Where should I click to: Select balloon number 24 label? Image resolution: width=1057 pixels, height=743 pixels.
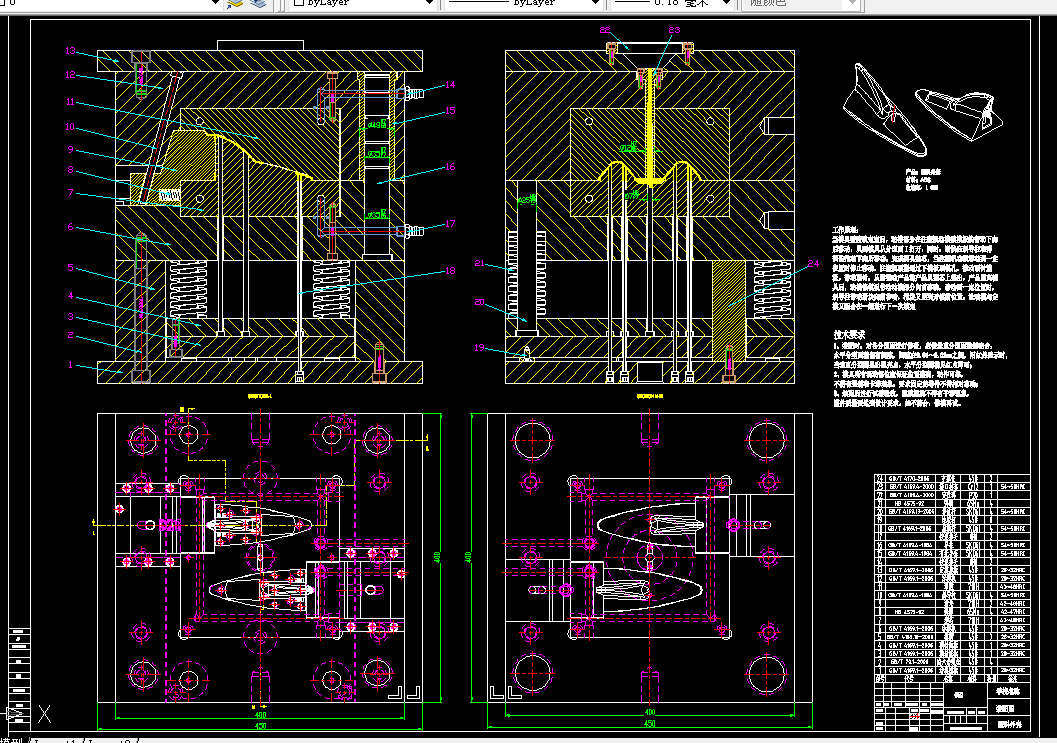point(813,264)
